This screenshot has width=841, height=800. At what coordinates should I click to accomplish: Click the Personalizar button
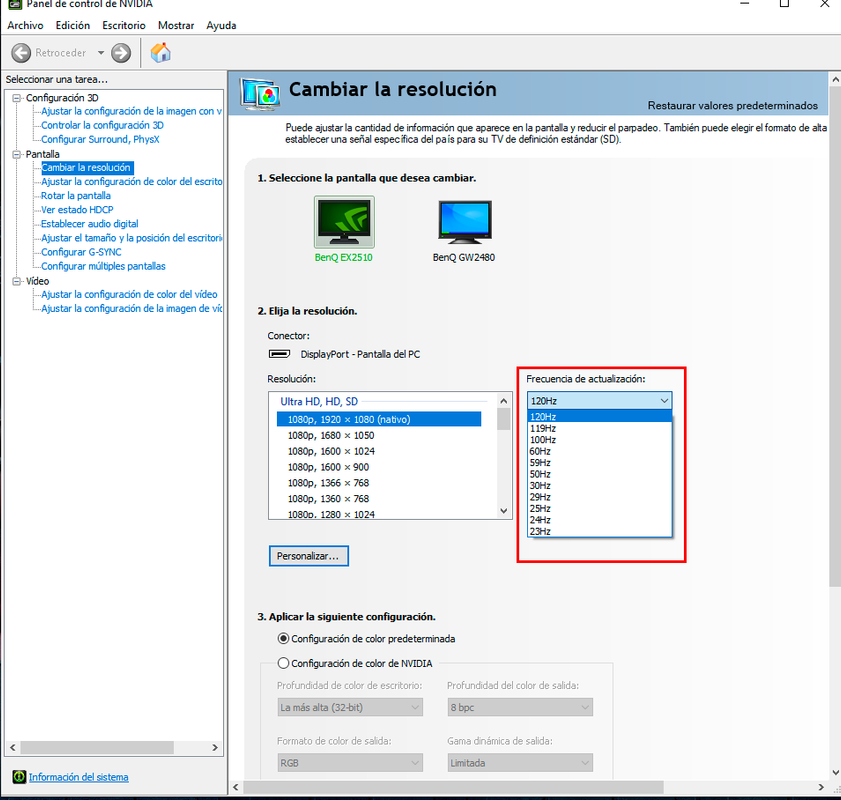tap(309, 556)
